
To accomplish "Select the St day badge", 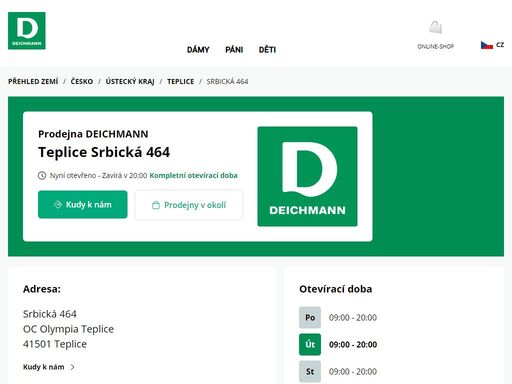I will (x=310, y=371).
